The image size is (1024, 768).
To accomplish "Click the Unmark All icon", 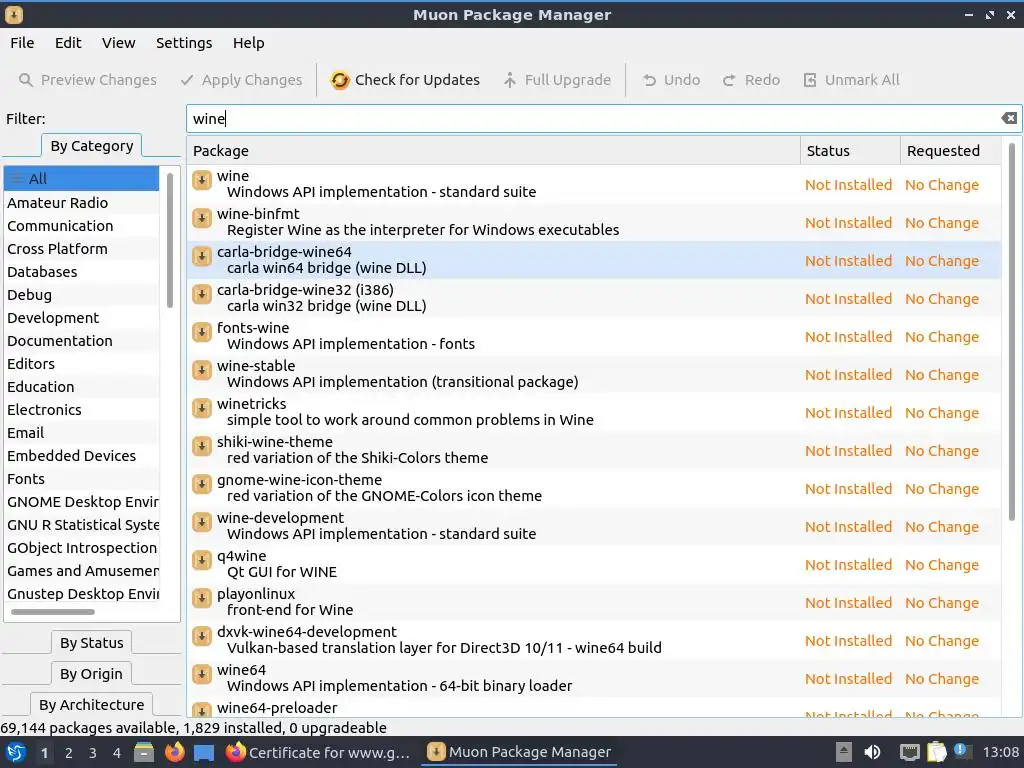I will coord(810,80).
